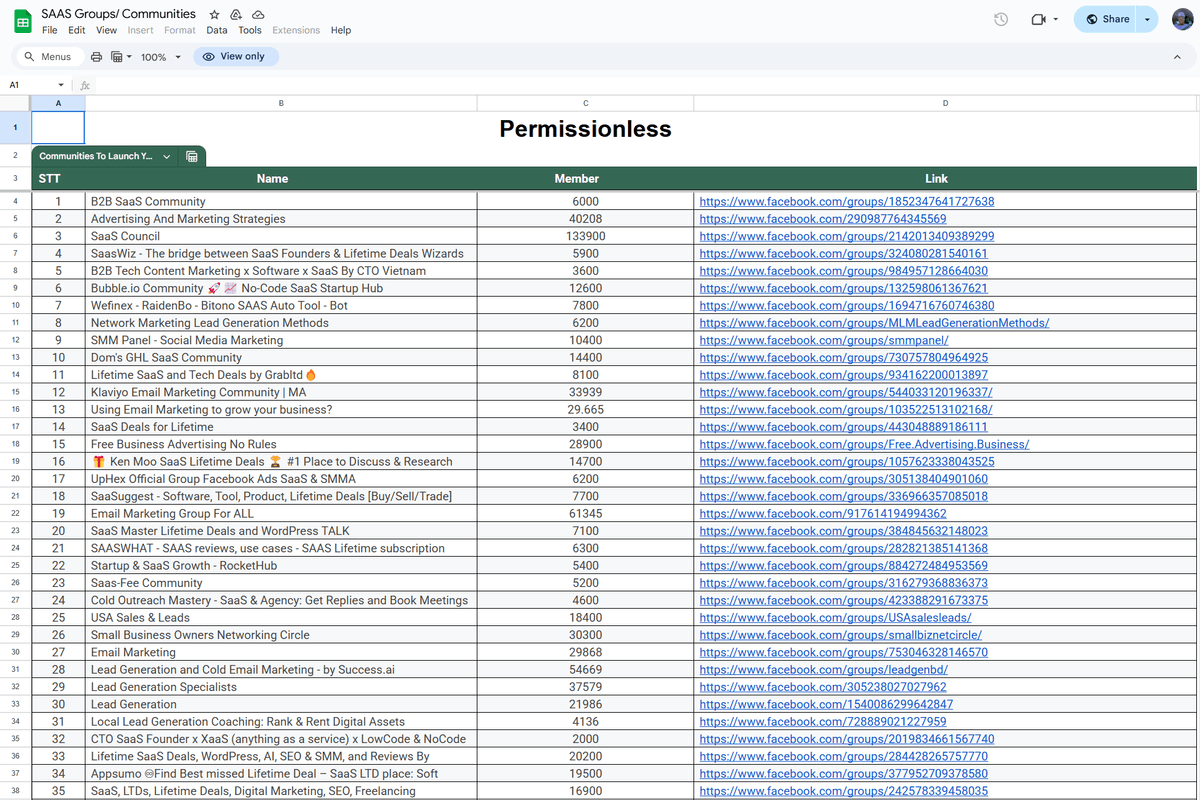Expand the filter views dropdown arrow

[129, 57]
